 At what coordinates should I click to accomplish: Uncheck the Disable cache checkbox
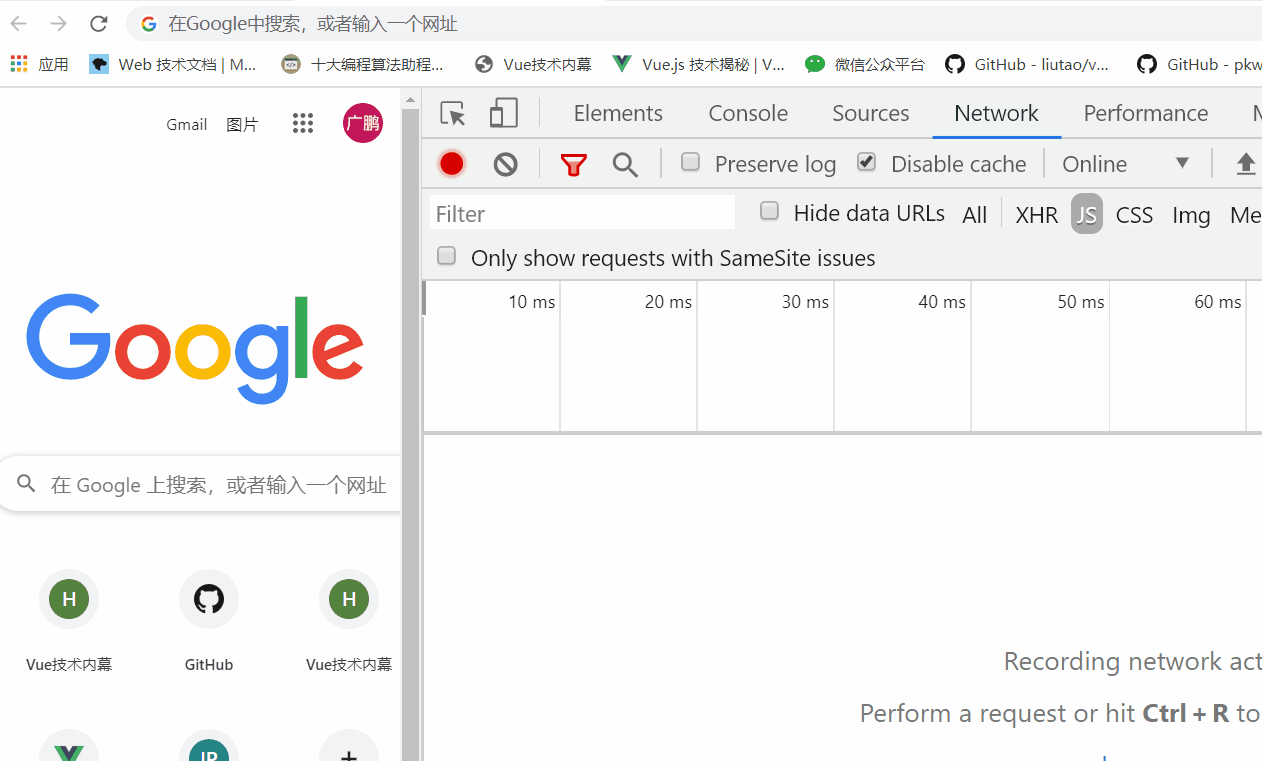(866, 162)
